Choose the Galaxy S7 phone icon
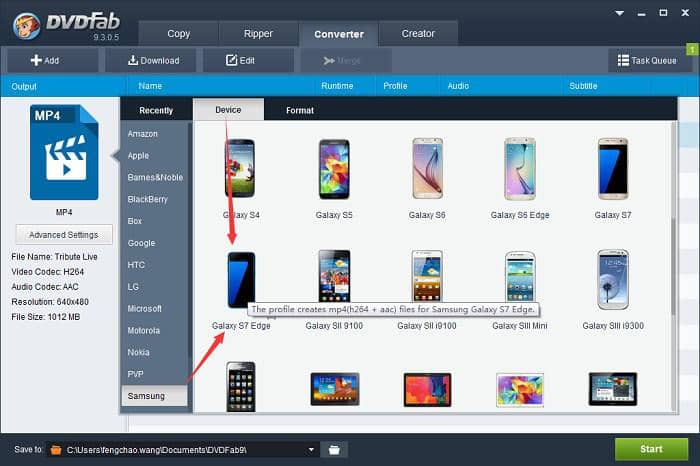 click(613, 168)
